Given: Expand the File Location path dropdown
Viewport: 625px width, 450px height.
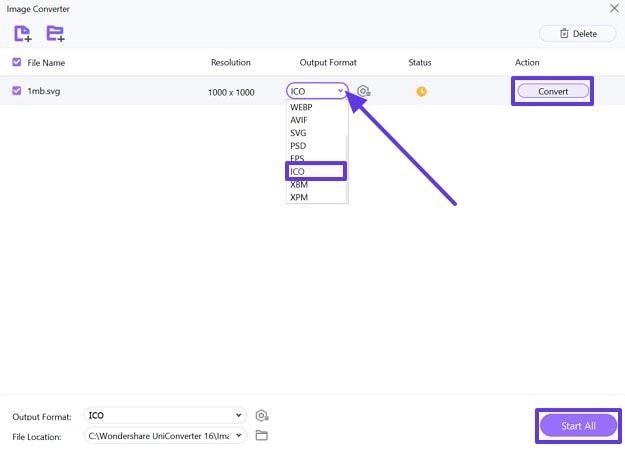Looking at the screenshot, I should 165,436.
